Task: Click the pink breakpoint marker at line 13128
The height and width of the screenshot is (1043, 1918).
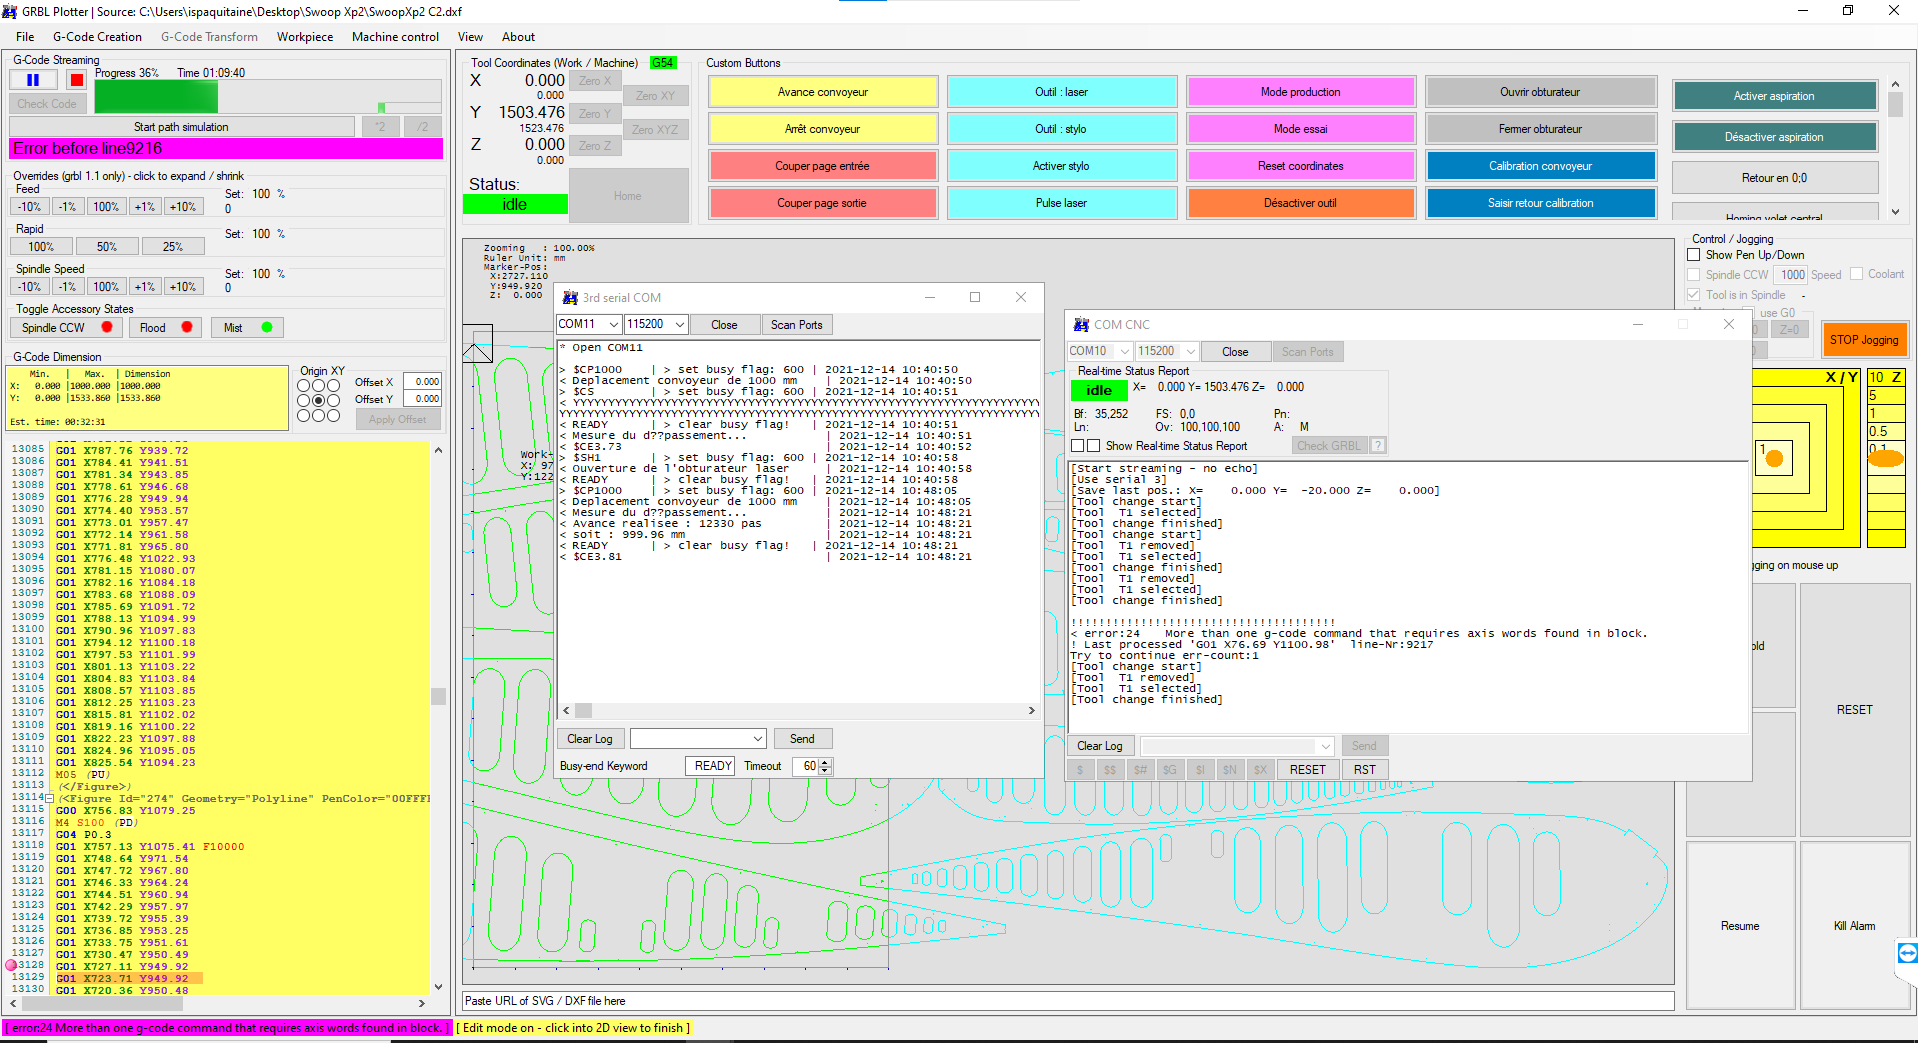Action: [11, 966]
